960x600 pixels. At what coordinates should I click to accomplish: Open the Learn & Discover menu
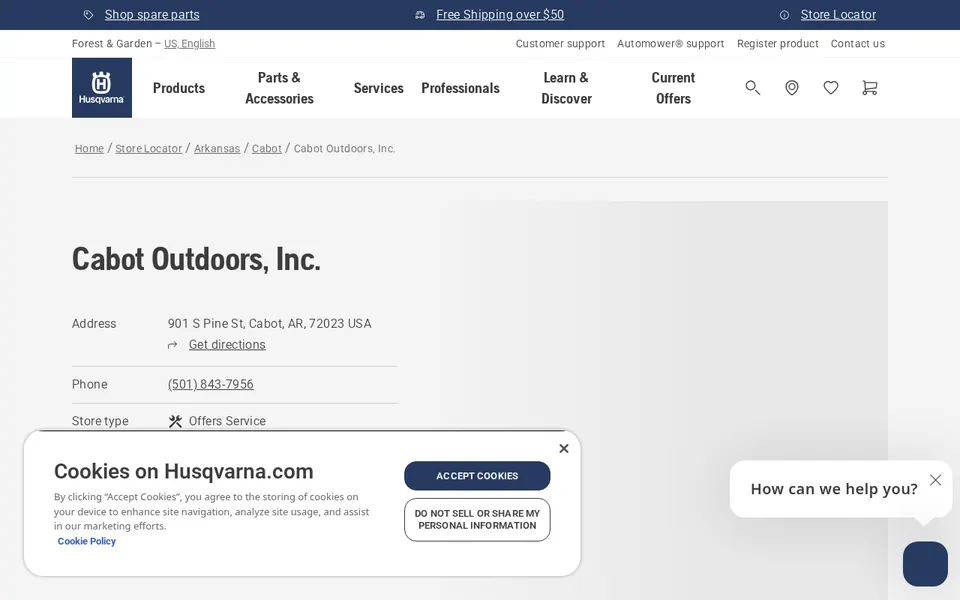(x=566, y=88)
